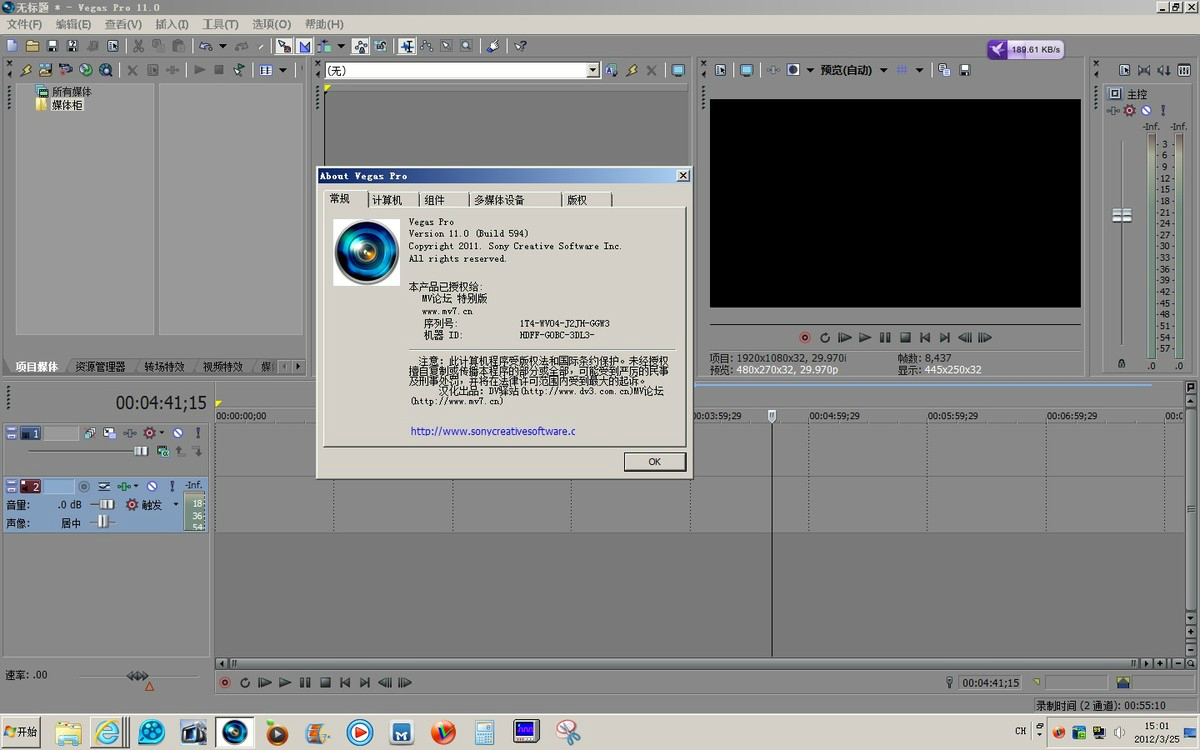Screen dimensions: 1200x750
Task: Toggle Enable Snapping in the main toolbar
Action: tap(284, 46)
